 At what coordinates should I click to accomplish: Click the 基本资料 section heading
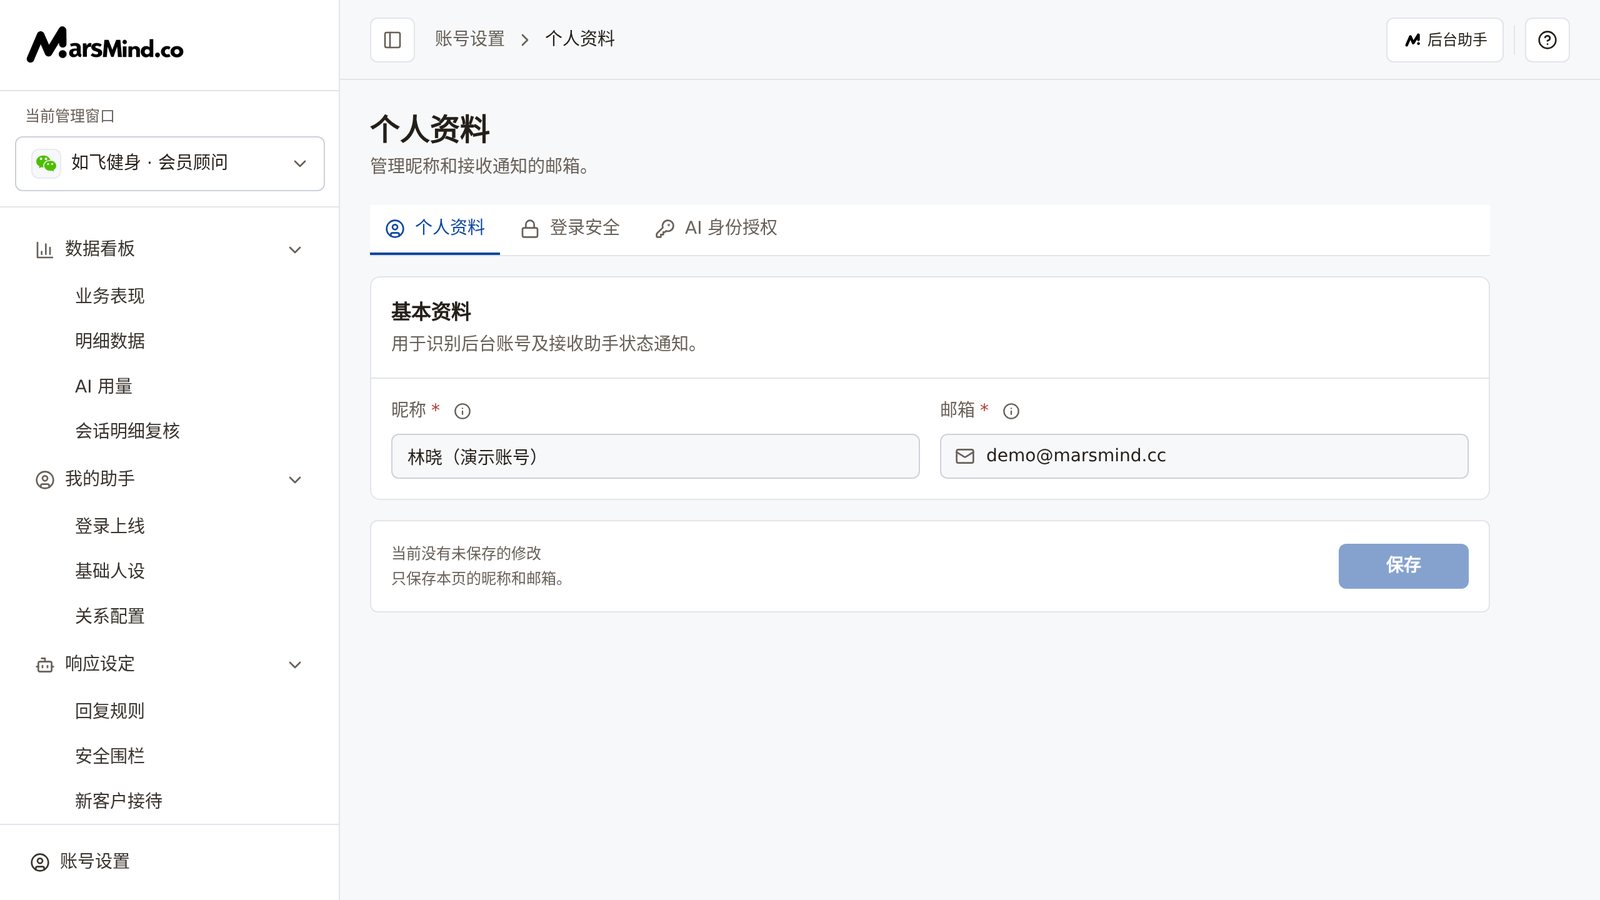tap(431, 312)
